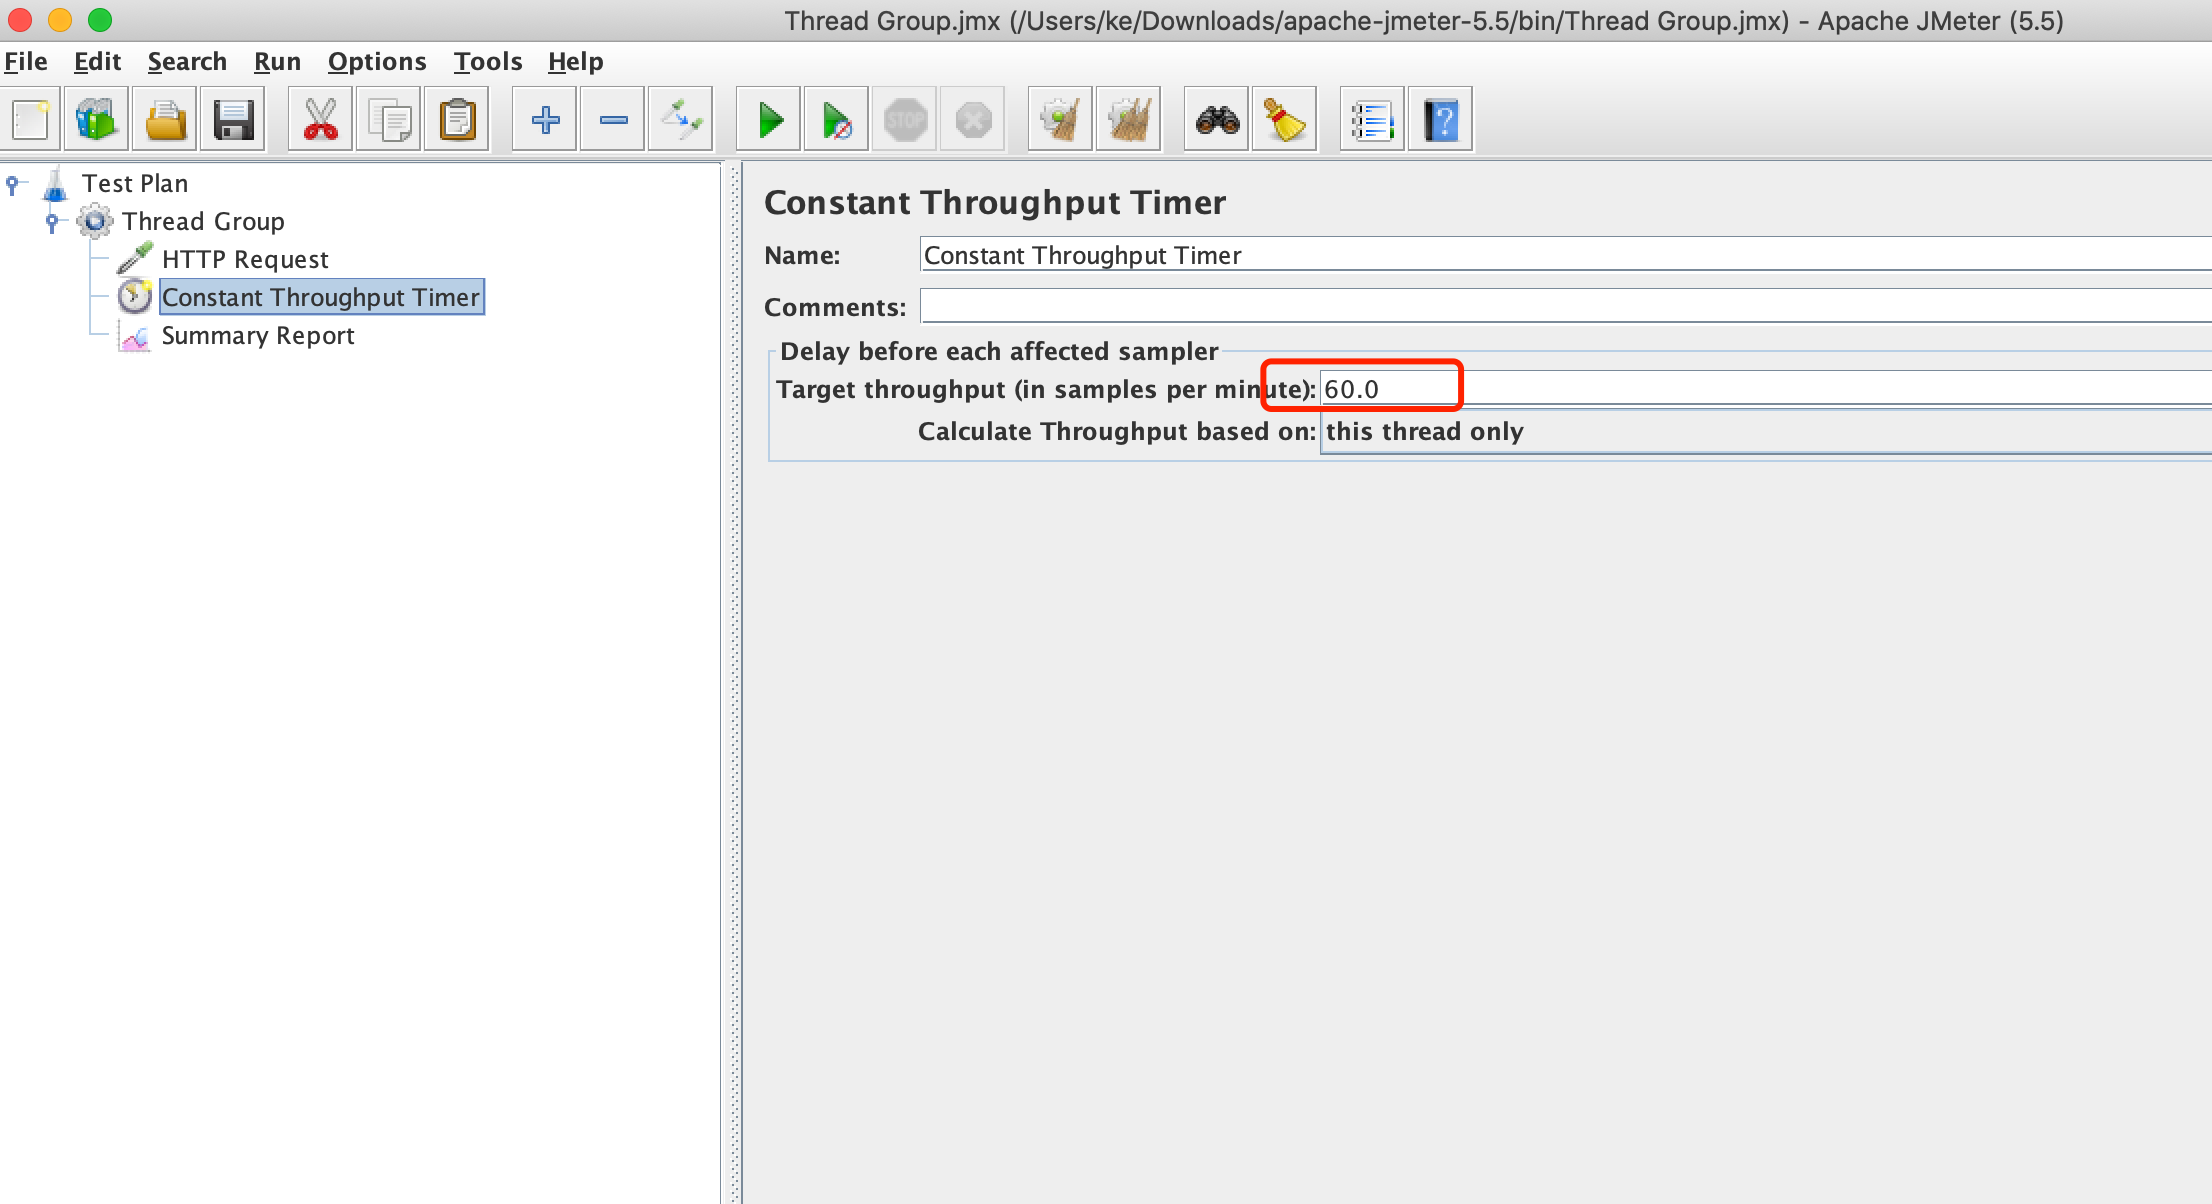Viewport: 2212px width, 1204px height.
Task: Open the Options menu
Action: (x=376, y=61)
